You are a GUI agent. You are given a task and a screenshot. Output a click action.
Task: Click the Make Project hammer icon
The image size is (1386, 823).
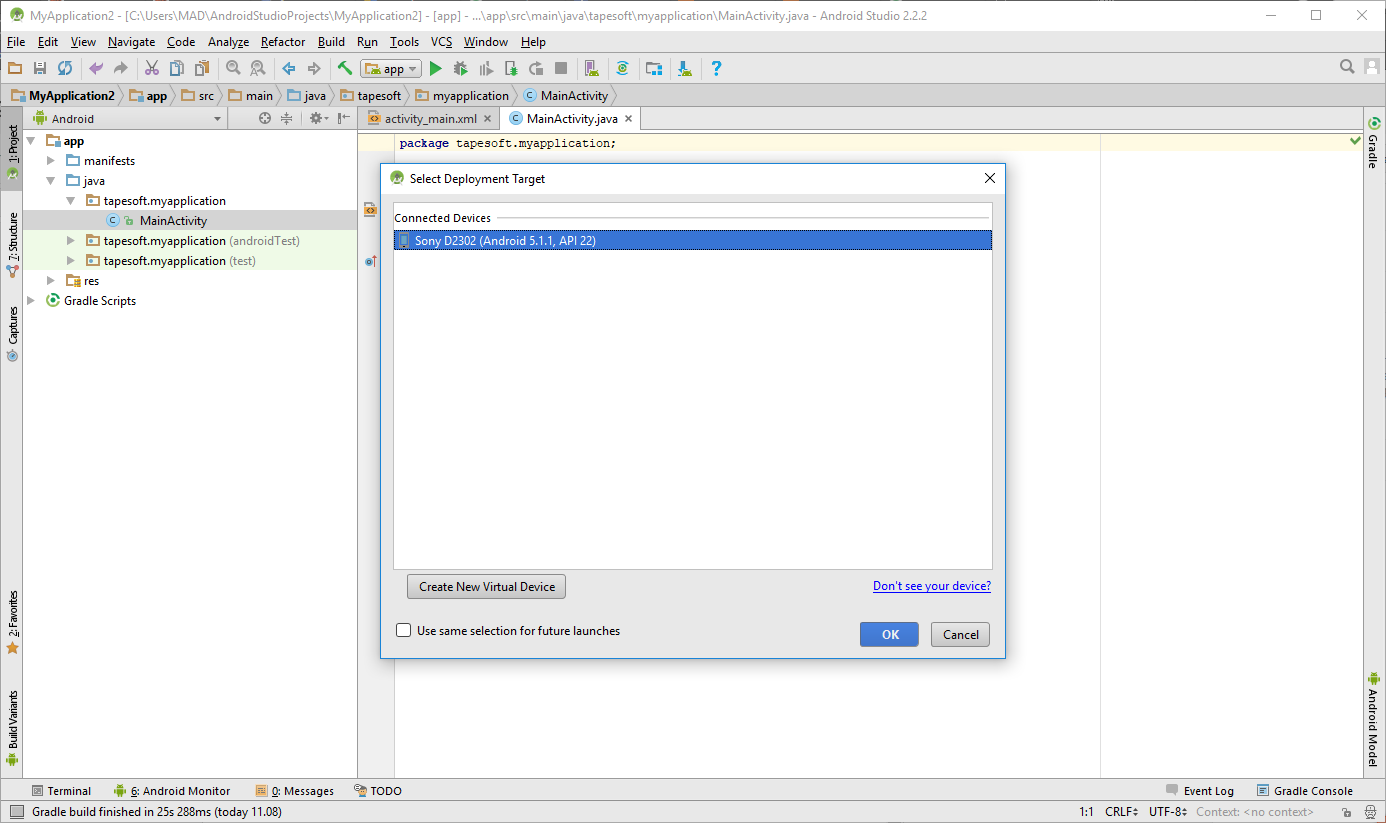(344, 68)
